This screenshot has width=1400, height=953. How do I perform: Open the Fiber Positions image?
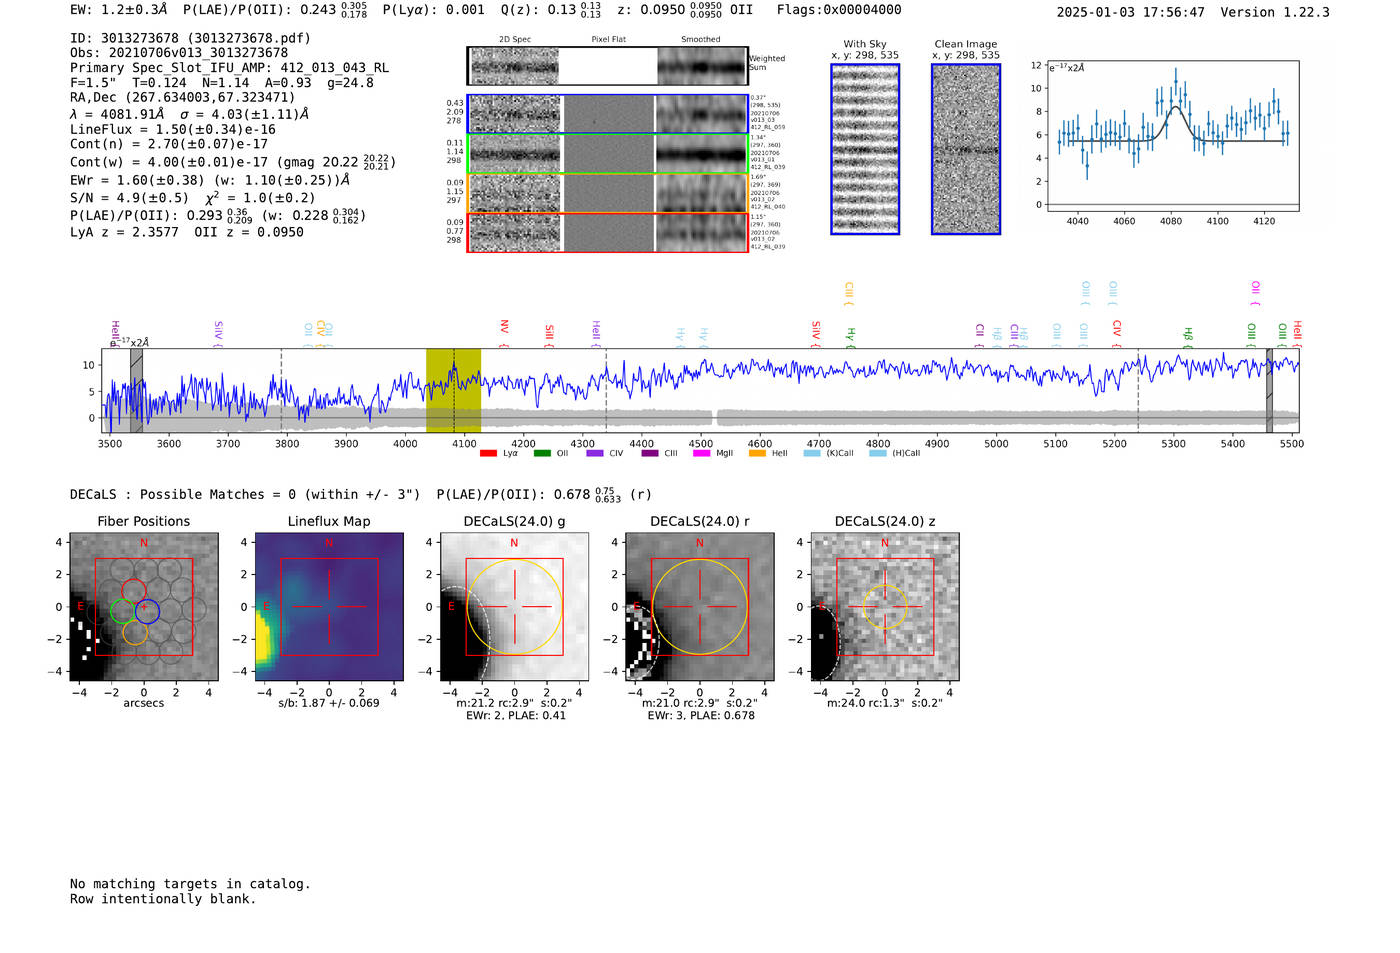[x=144, y=607]
